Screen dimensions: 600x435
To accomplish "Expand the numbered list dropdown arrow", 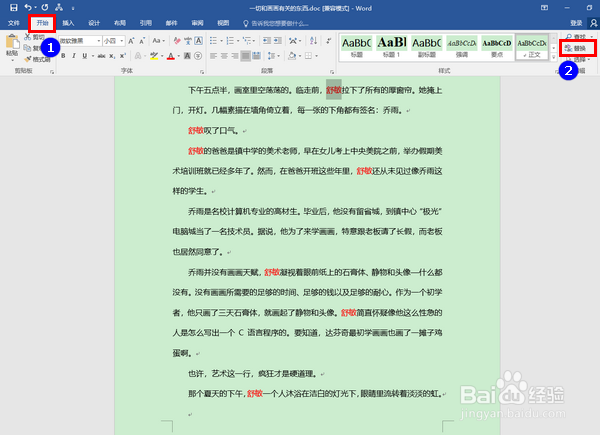I will coord(238,41).
